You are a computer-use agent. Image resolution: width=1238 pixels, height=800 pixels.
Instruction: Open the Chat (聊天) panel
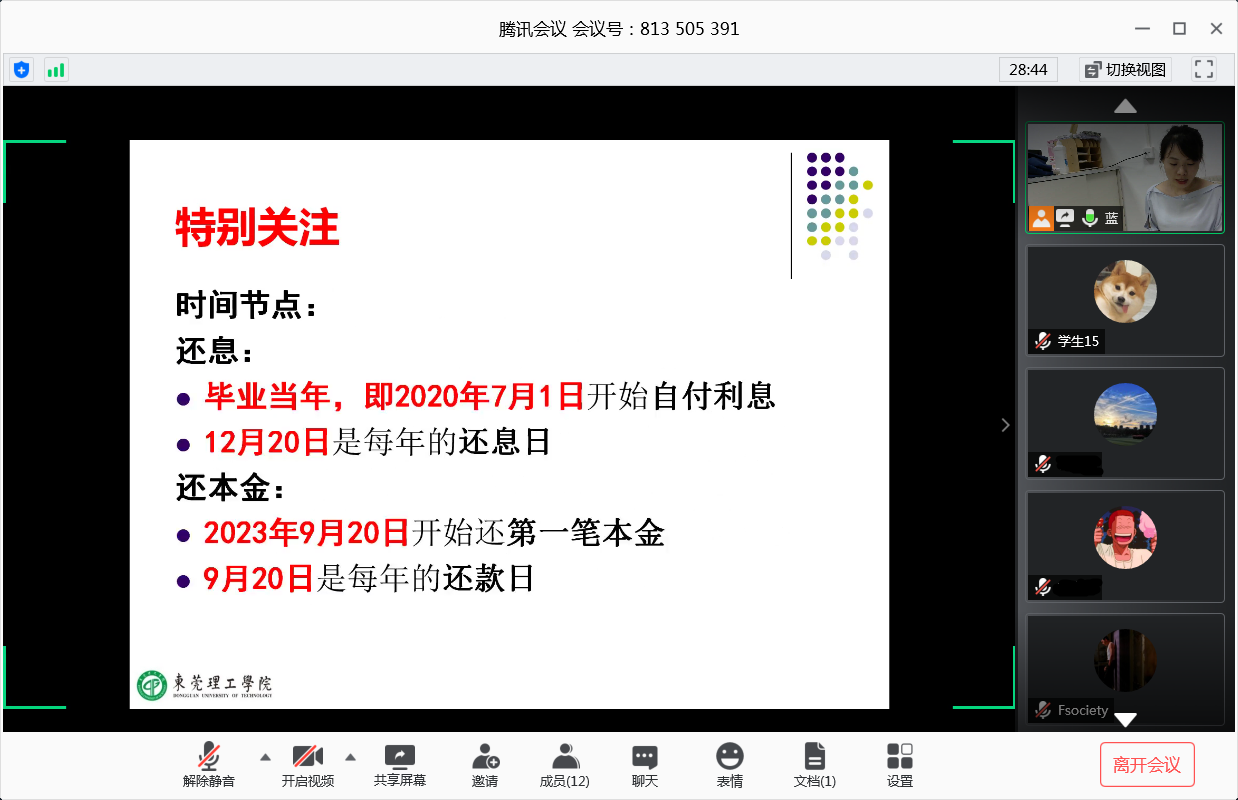coord(645,765)
